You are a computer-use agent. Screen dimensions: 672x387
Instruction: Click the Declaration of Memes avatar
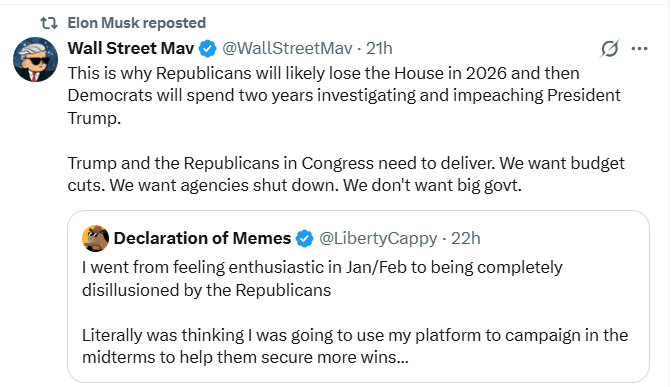[95, 238]
